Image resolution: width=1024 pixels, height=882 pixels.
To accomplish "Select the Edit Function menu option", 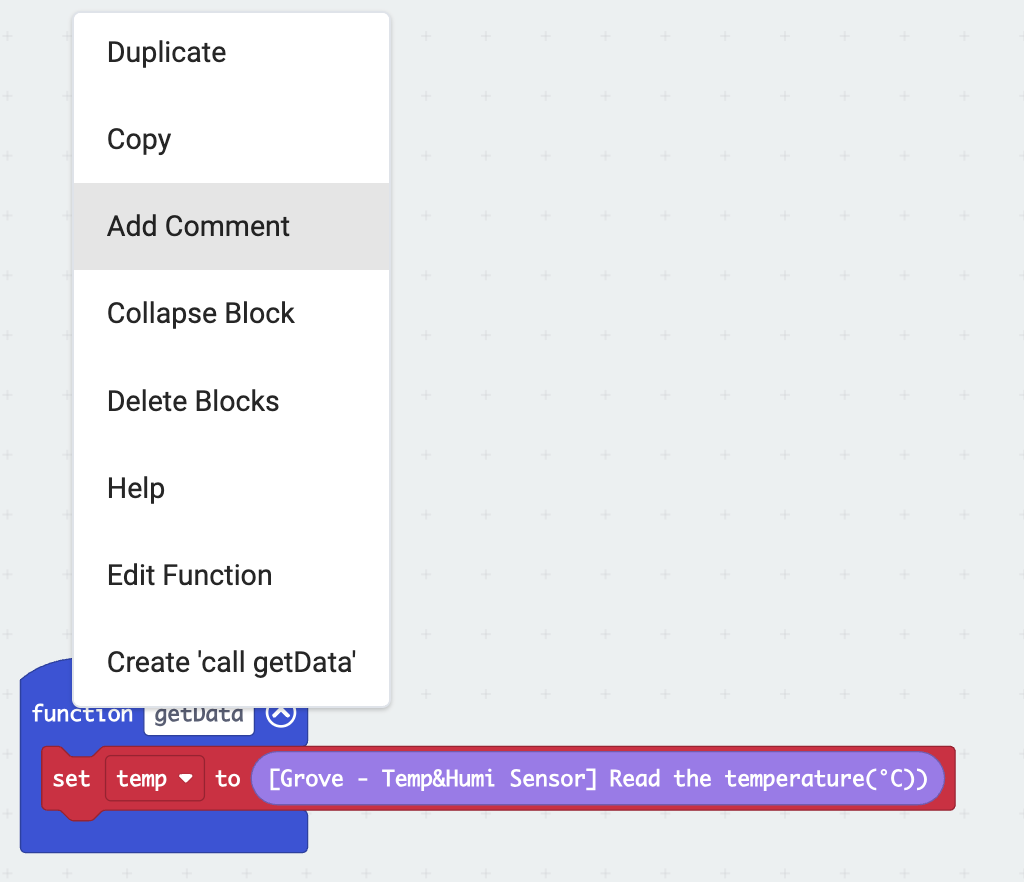I will click(190, 575).
